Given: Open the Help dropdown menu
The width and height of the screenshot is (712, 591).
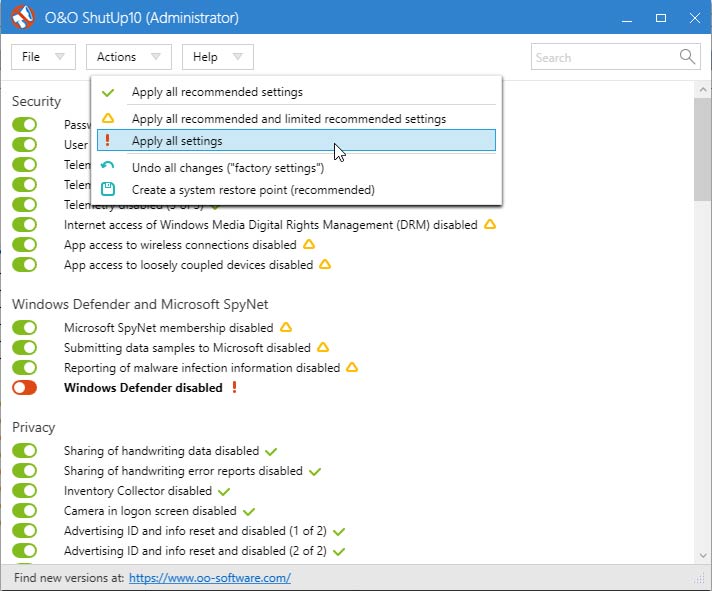Looking at the screenshot, I should [x=218, y=57].
